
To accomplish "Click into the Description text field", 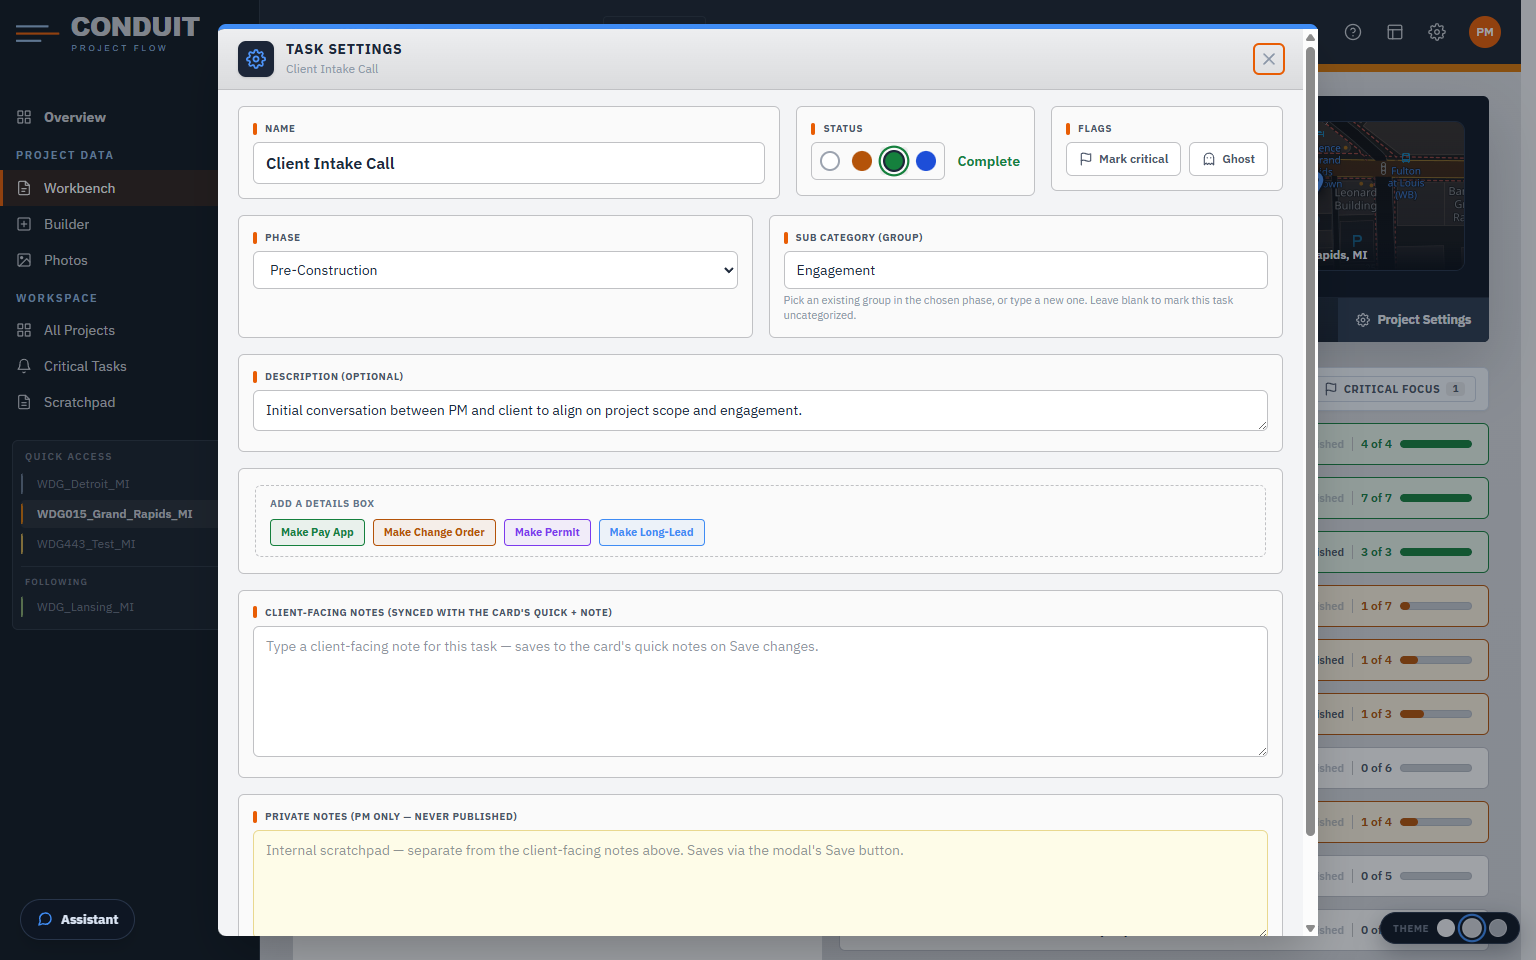I will coord(760,410).
